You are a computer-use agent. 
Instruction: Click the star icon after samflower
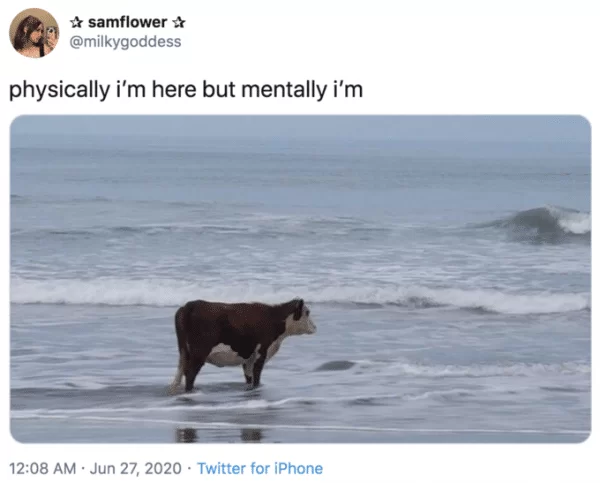(x=179, y=23)
